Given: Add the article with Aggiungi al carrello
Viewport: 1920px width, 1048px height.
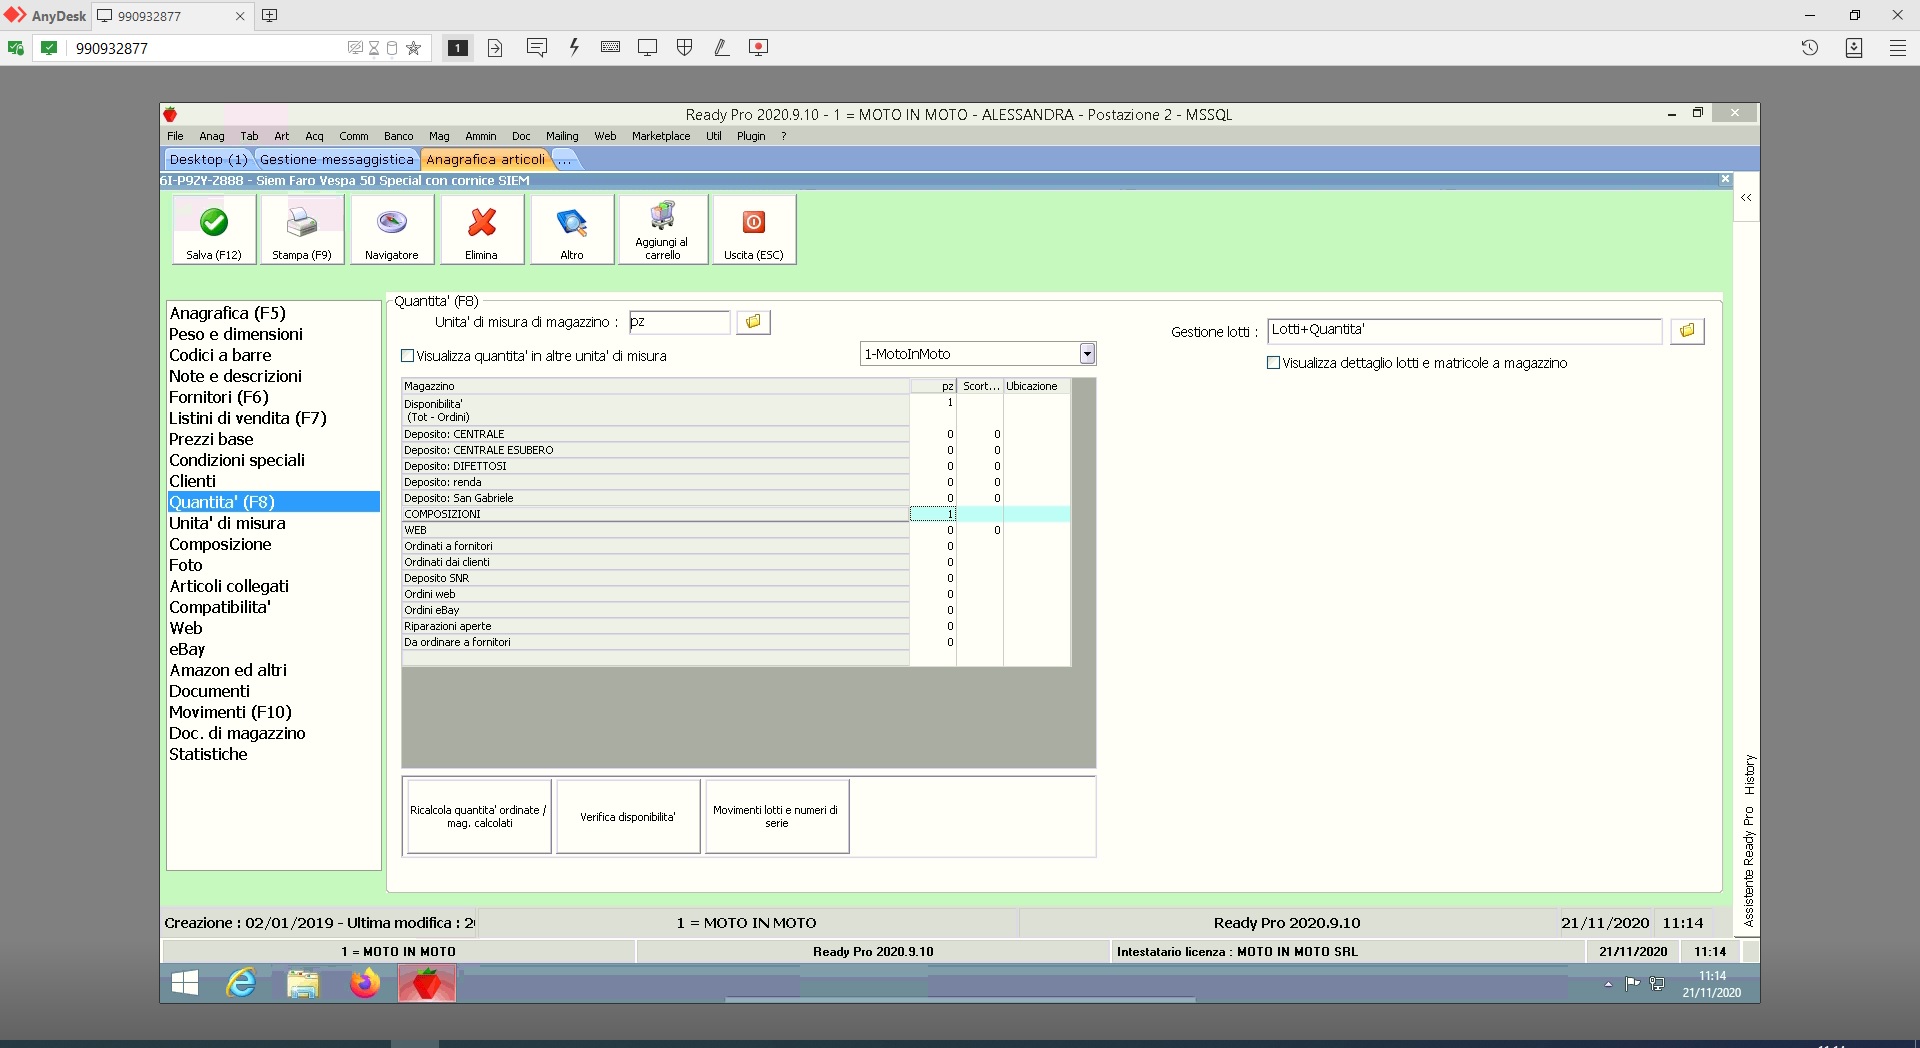Looking at the screenshot, I should [x=662, y=229].
